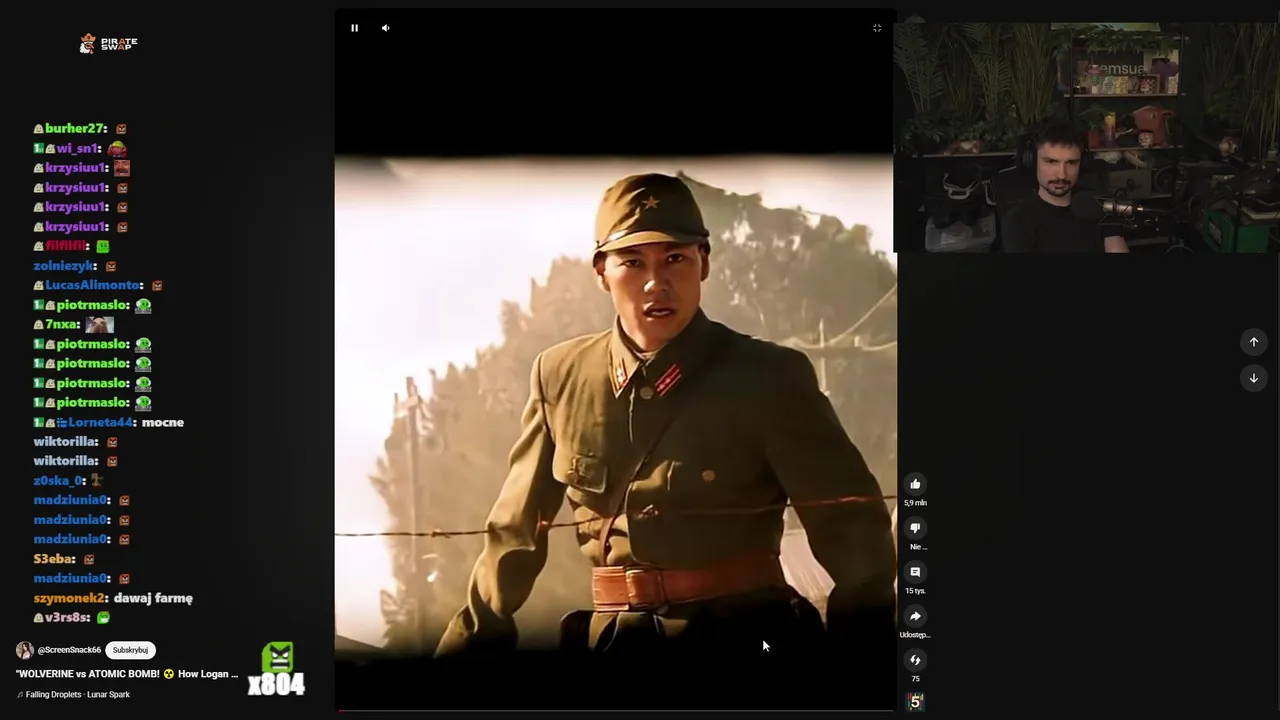The height and width of the screenshot is (720, 1280).
Task: Open the 'Falling Droplets · Lunar Spark' sound link
Action: point(78,694)
